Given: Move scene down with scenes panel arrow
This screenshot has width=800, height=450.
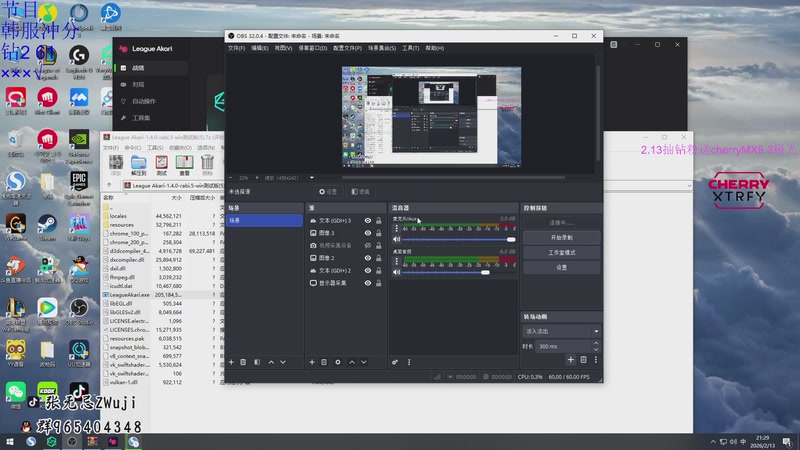Looking at the screenshot, I should coord(283,362).
